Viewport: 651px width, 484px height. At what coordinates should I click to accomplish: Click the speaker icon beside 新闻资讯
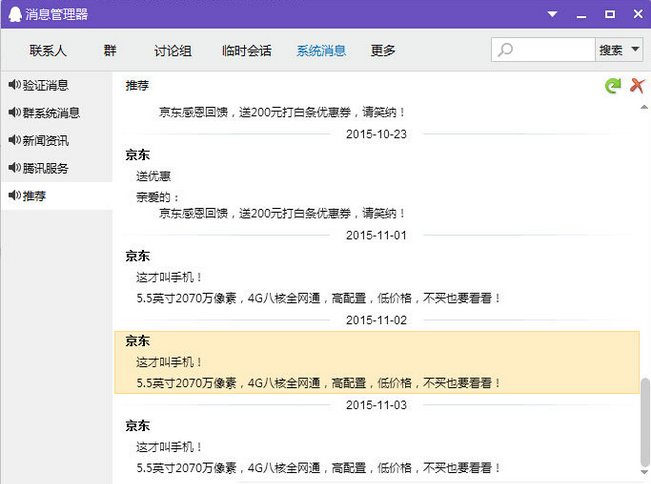15,140
